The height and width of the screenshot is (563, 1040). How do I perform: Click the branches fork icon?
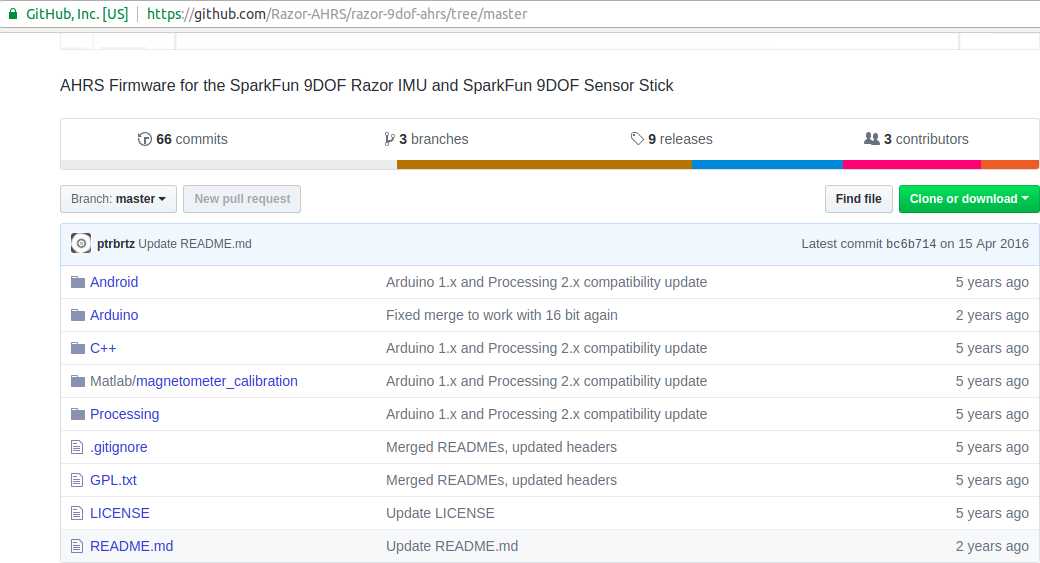tap(389, 139)
